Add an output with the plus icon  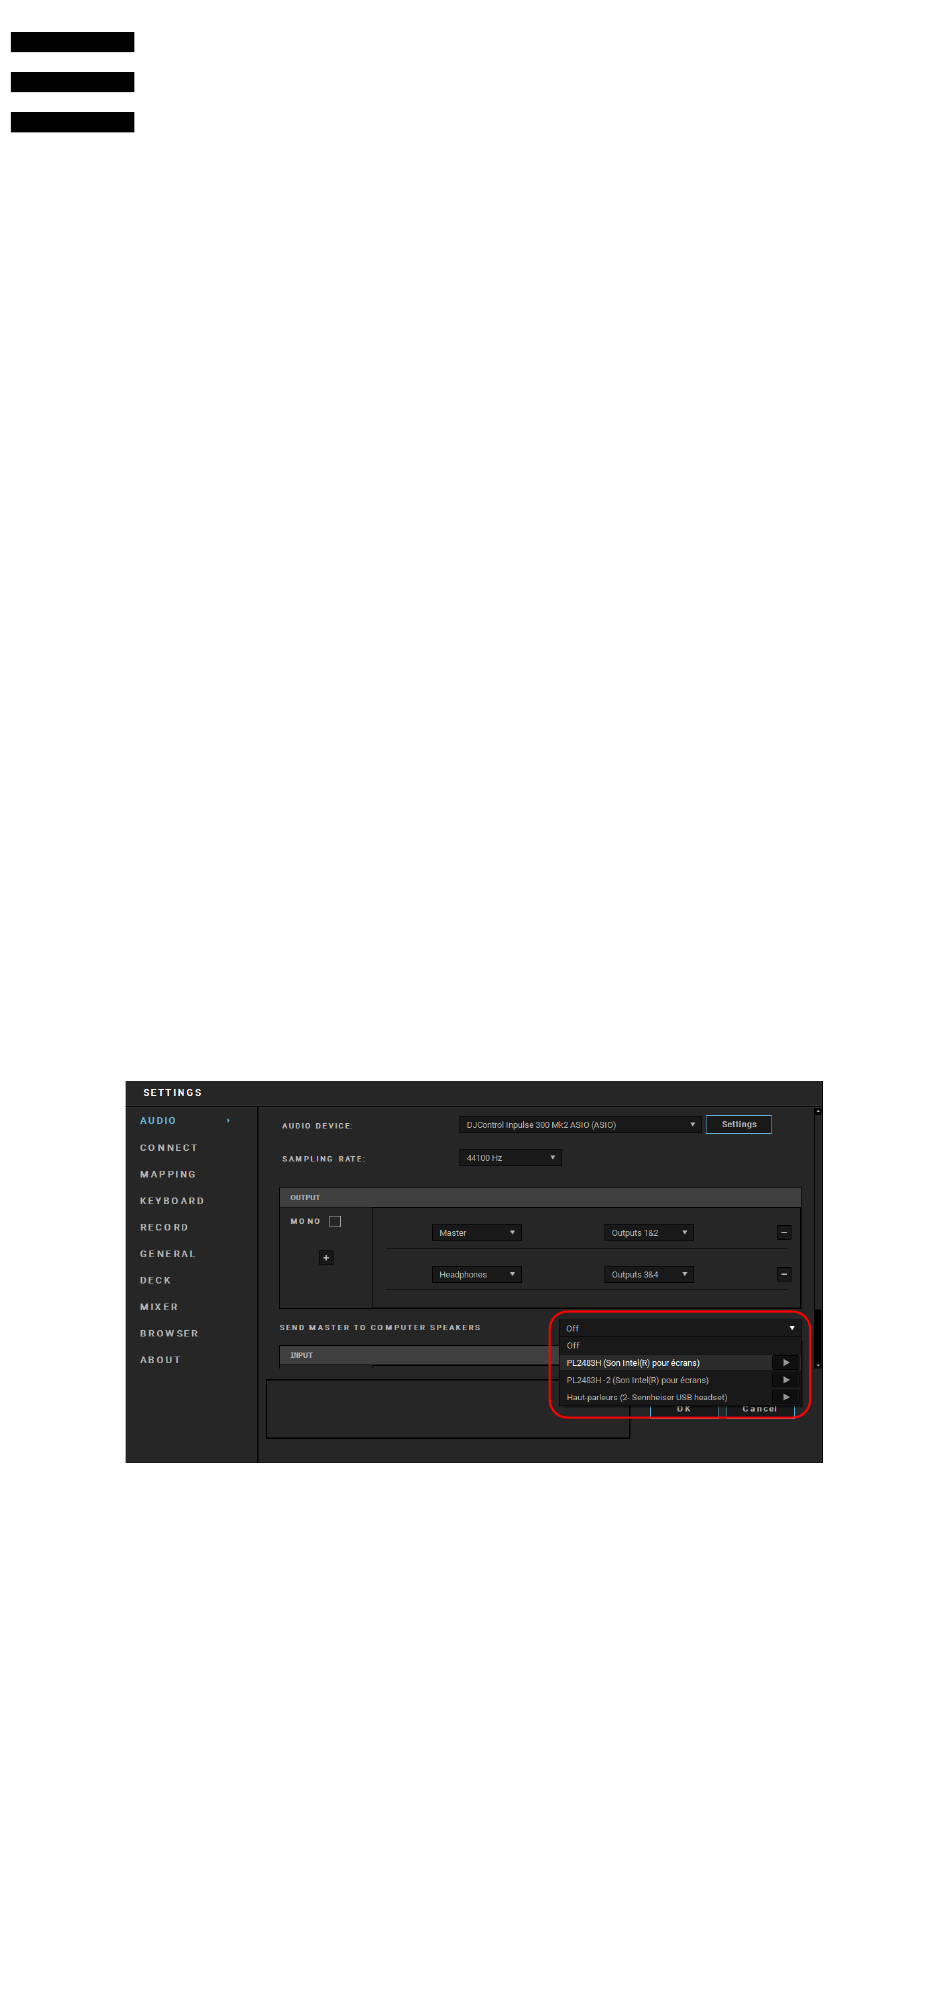pos(326,1257)
